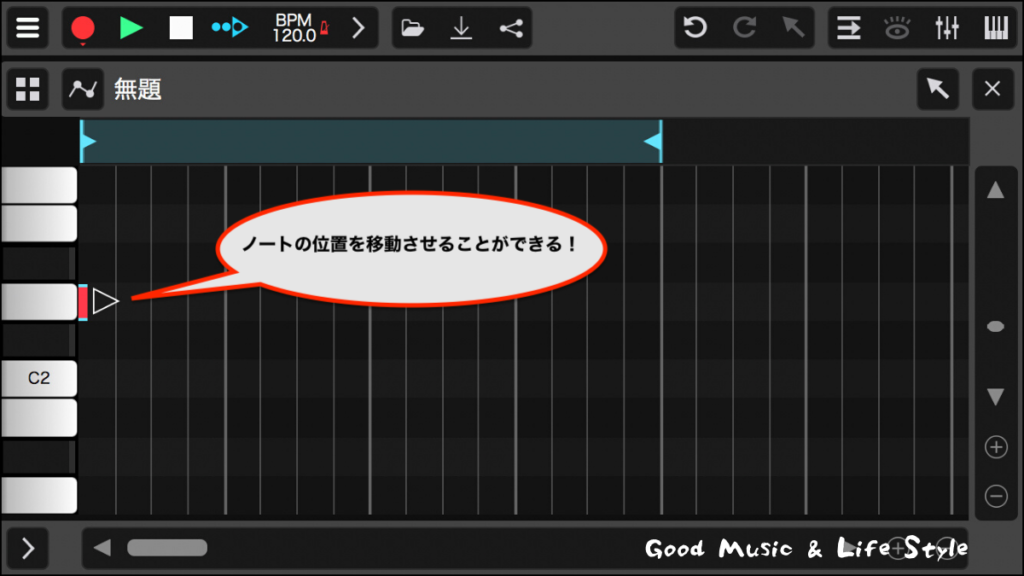Start playback with the green play button
1024x576 pixels.
point(131,28)
